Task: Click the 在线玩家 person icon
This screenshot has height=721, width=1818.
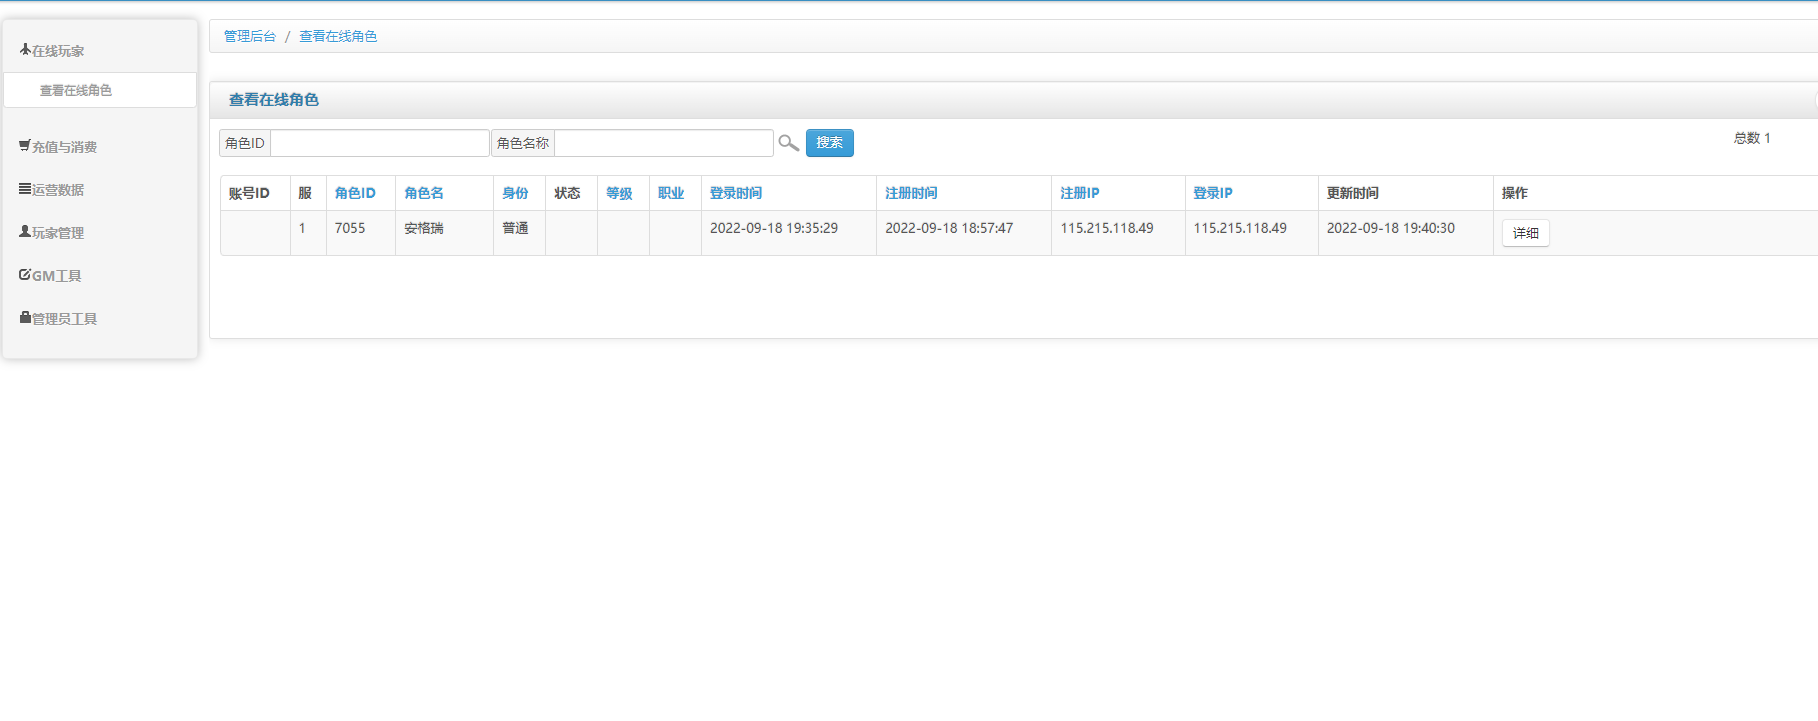Action: 25,49
